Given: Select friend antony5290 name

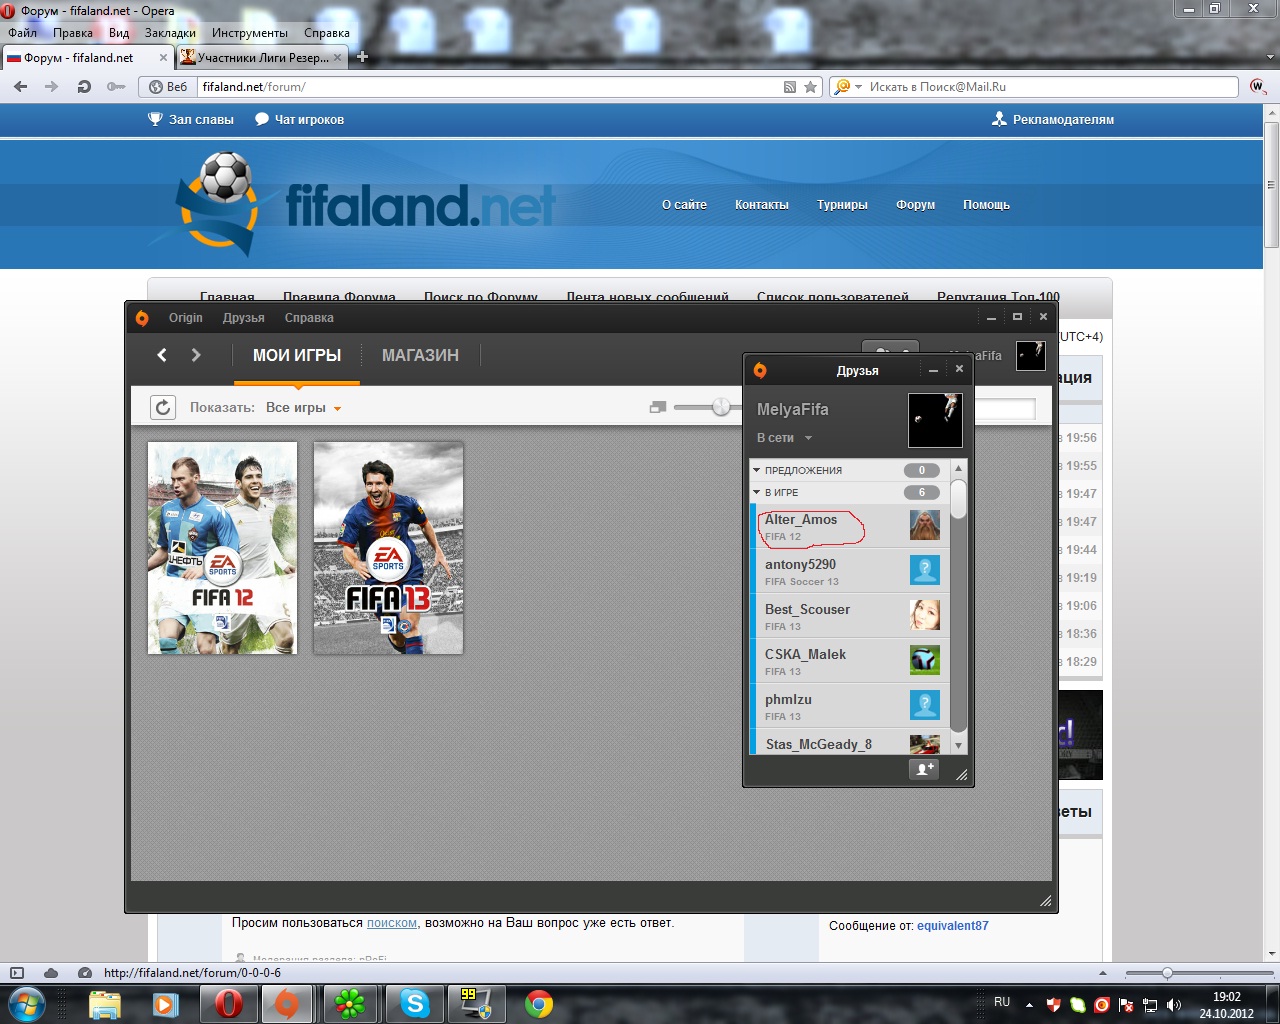Looking at the screenshot, I should (800, 564).
